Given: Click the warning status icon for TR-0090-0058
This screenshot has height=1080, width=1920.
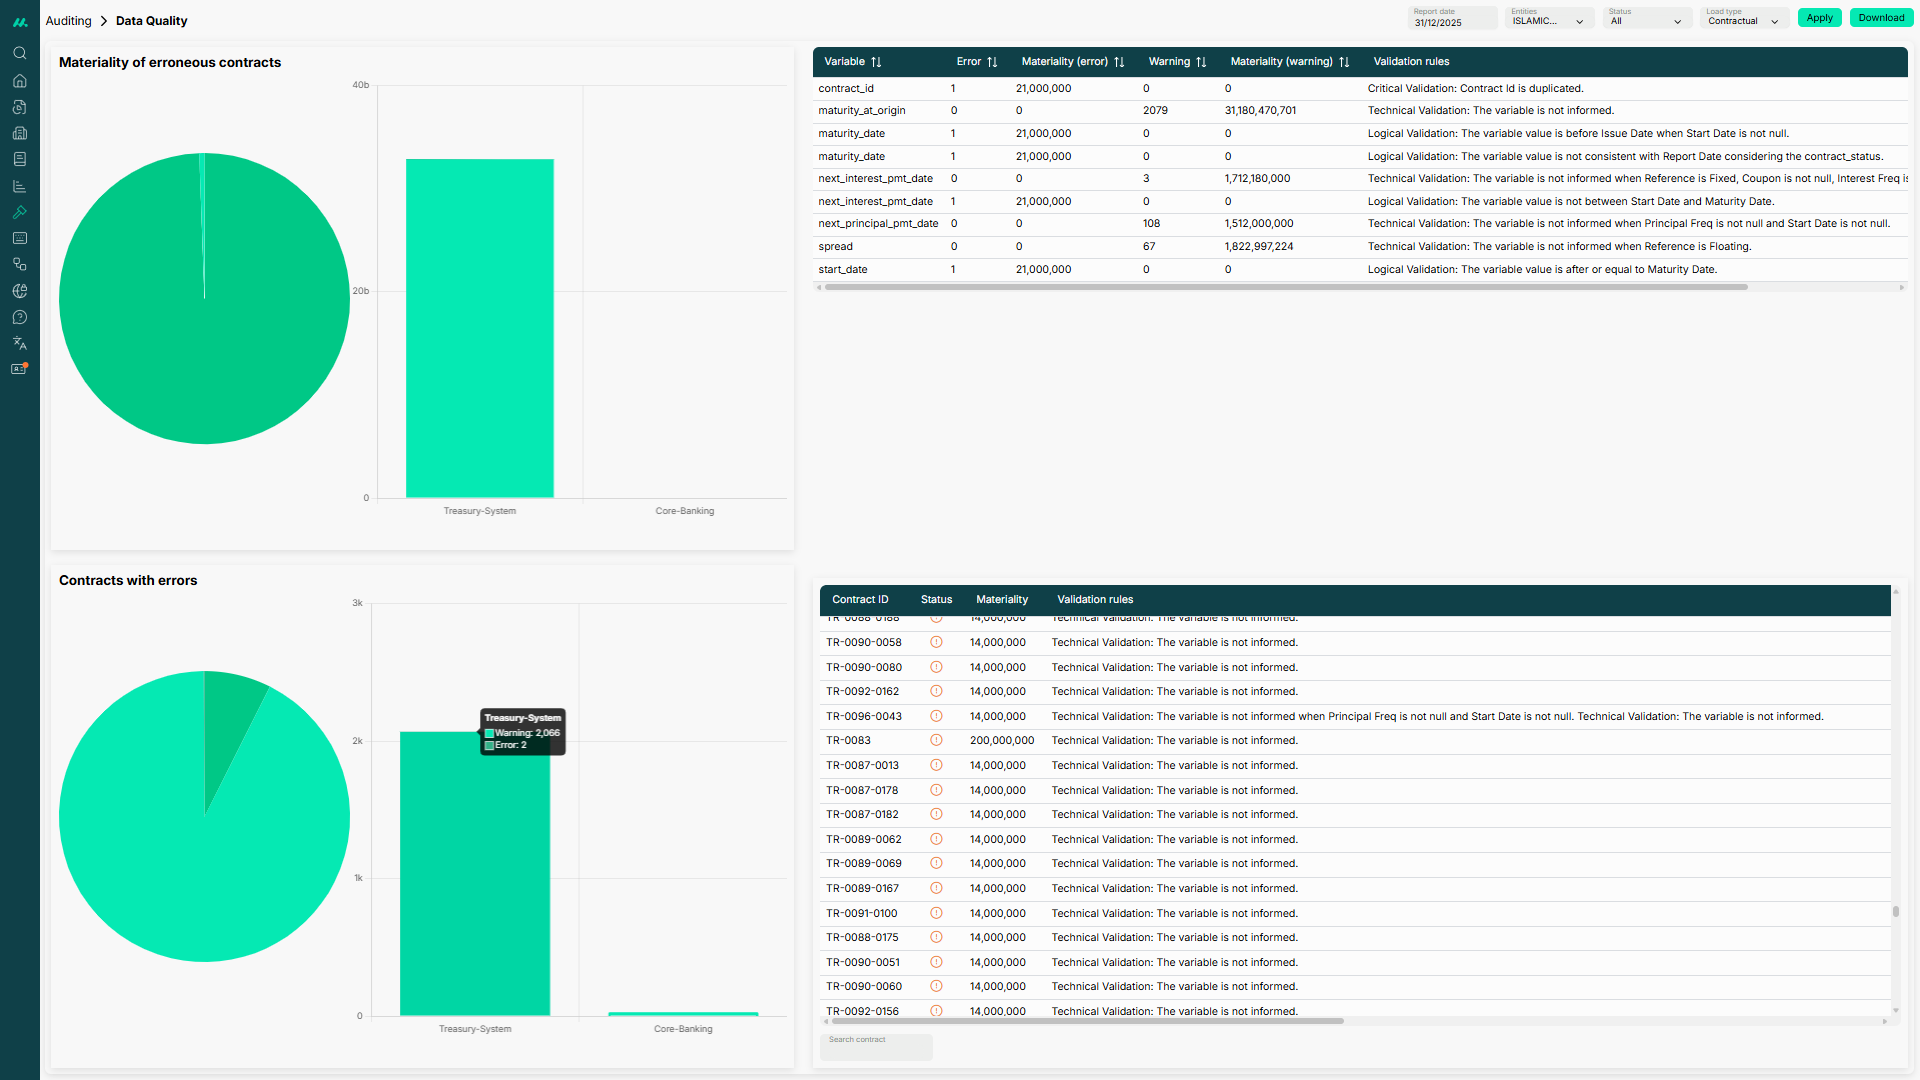Looking at the screenshot, I should pos(936,643).
